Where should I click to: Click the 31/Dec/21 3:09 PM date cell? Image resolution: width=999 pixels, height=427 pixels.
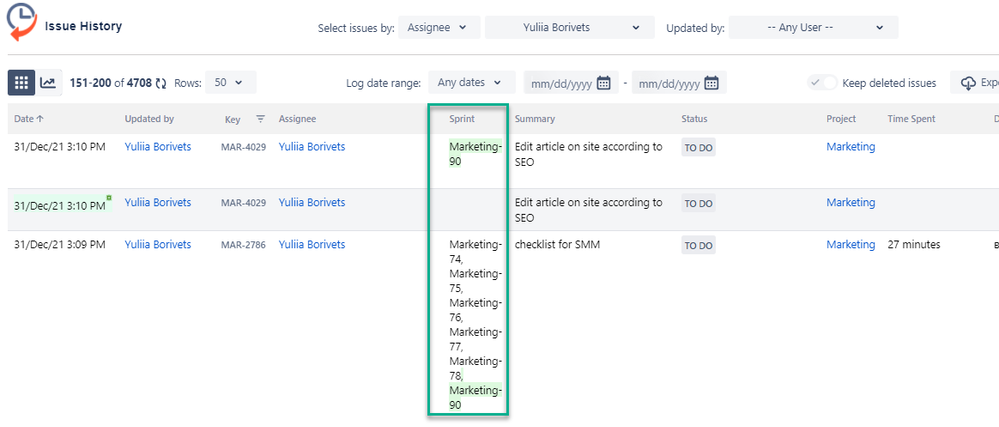(x=60, y=245)
